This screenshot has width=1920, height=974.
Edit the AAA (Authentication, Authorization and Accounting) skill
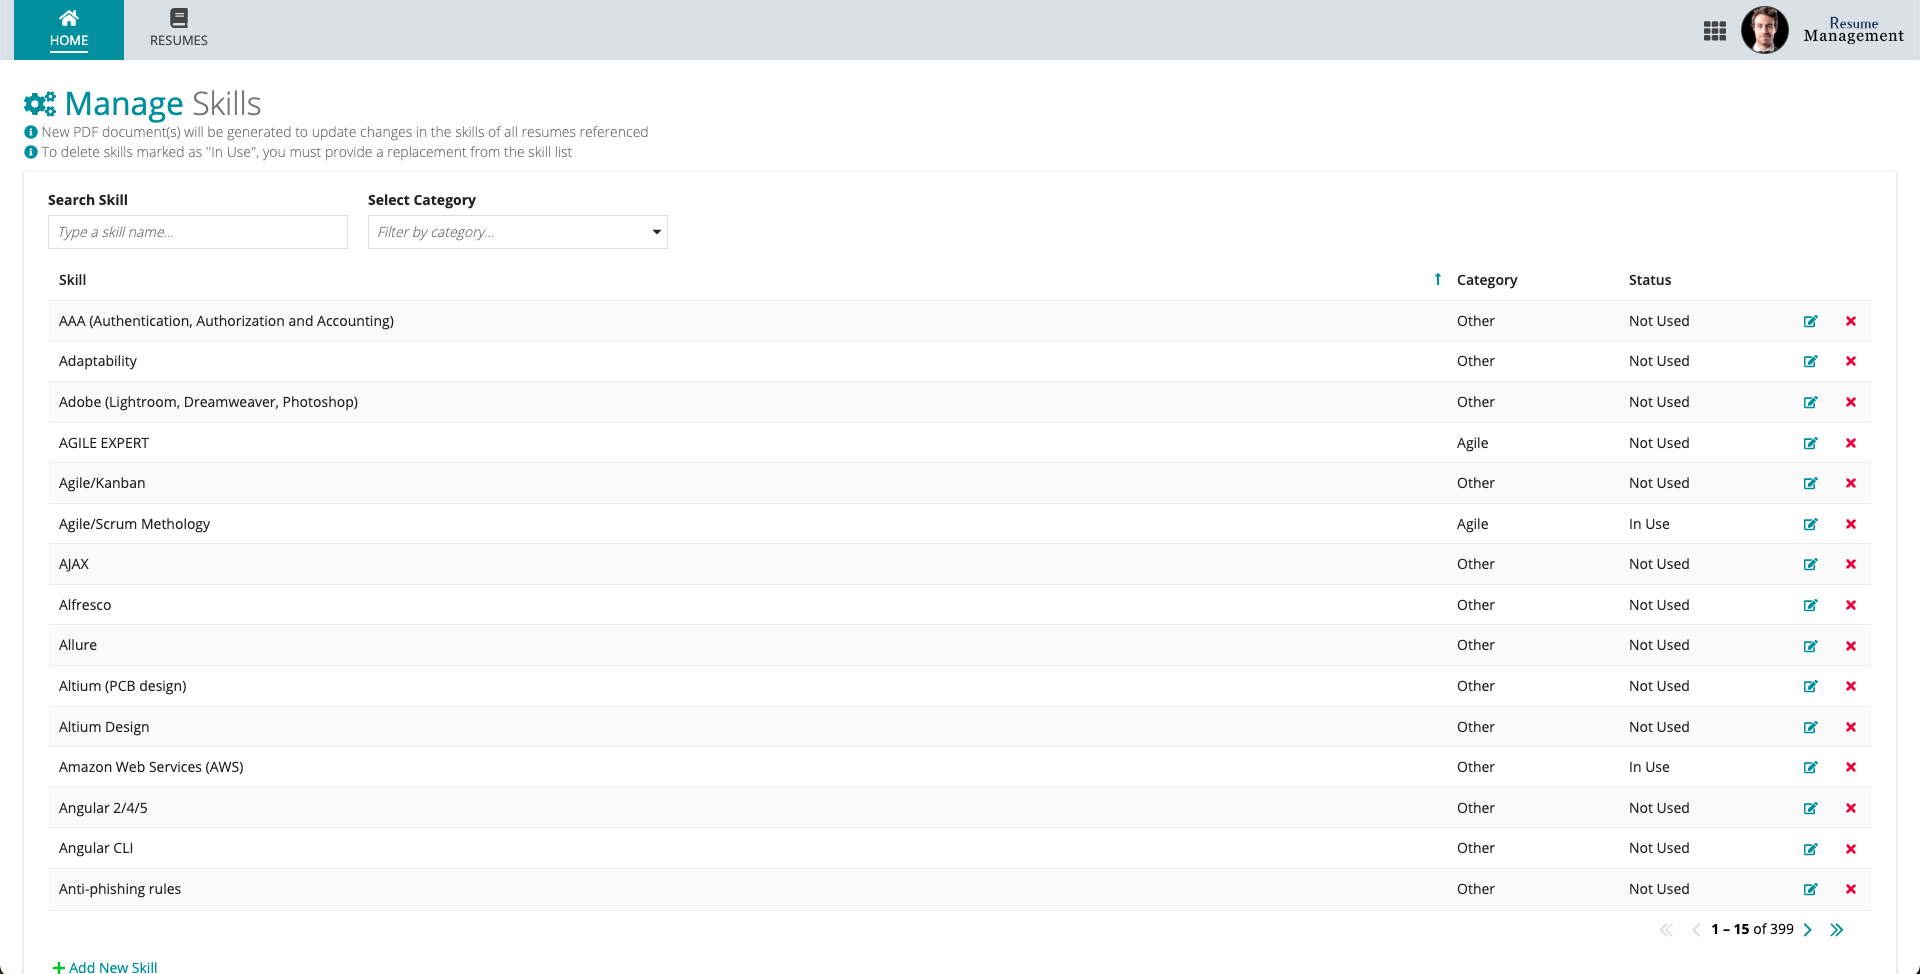coord(1810,321)
